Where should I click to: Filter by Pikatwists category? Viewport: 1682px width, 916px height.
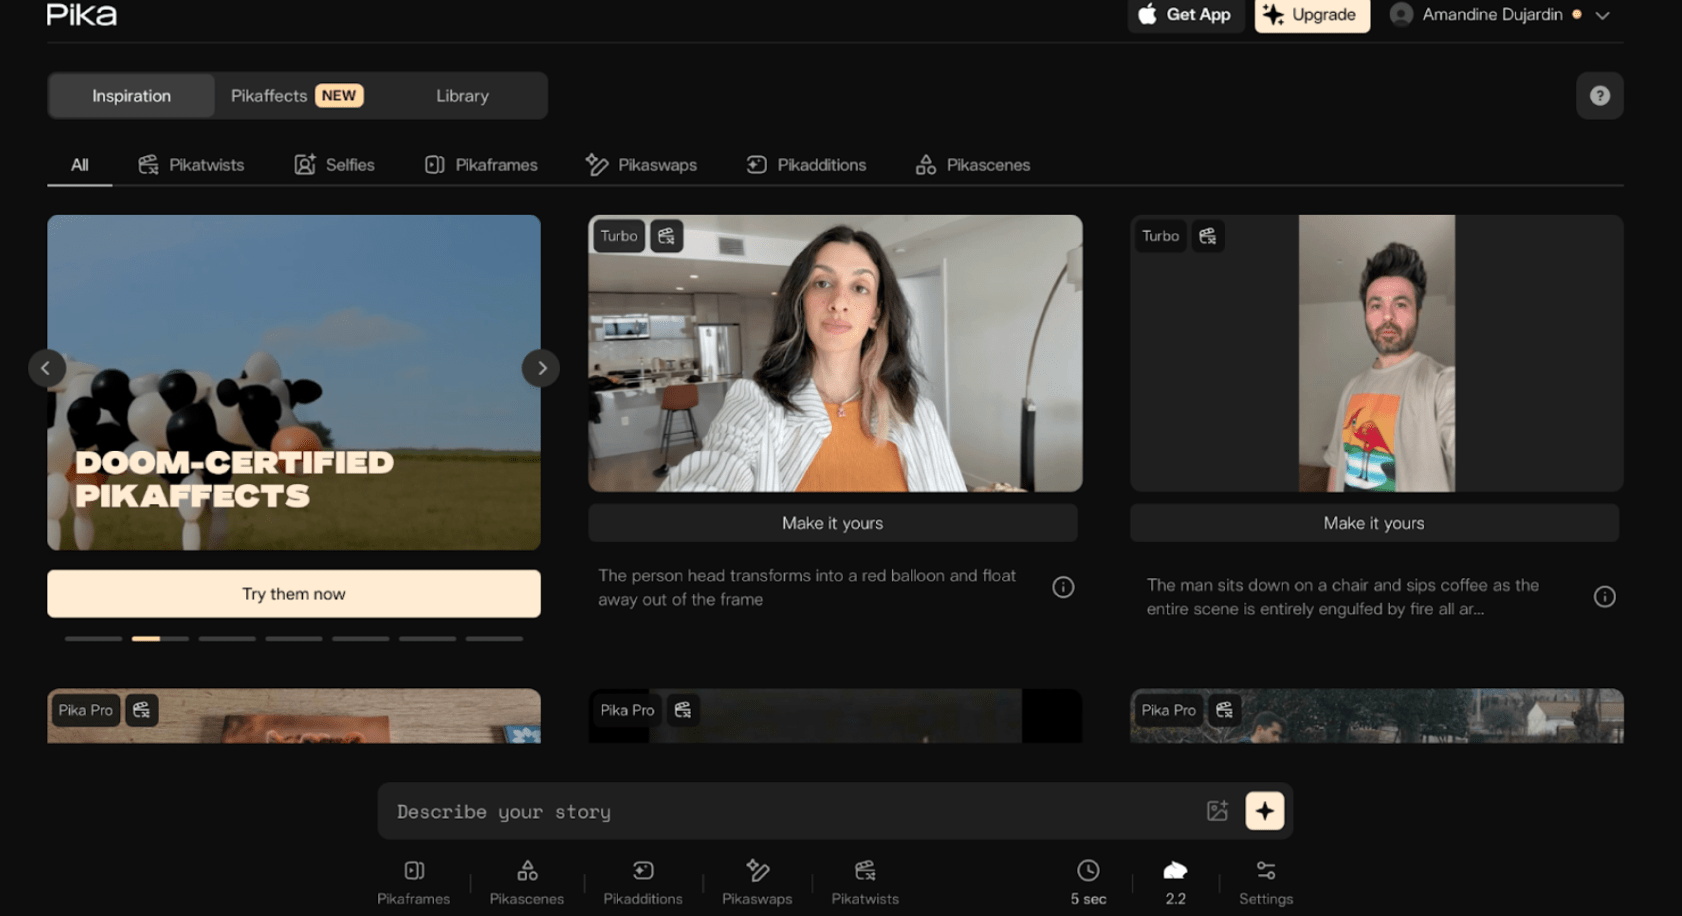pos(191,165)
